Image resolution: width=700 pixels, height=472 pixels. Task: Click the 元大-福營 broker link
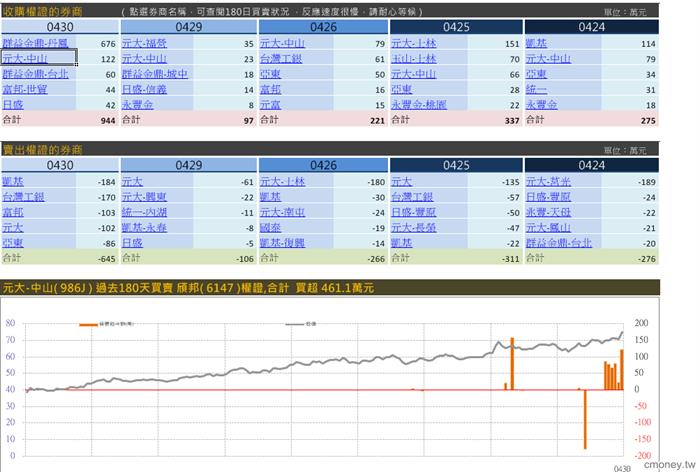pyautogui.click(x=144, y=43)
